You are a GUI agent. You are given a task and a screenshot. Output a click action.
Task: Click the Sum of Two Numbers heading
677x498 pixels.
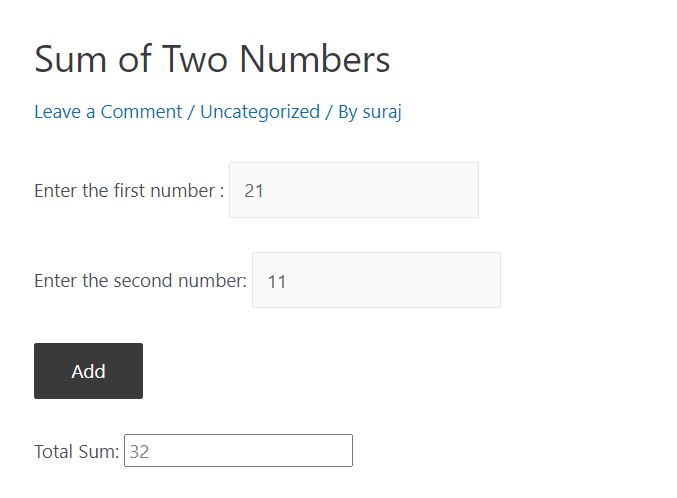212,60
